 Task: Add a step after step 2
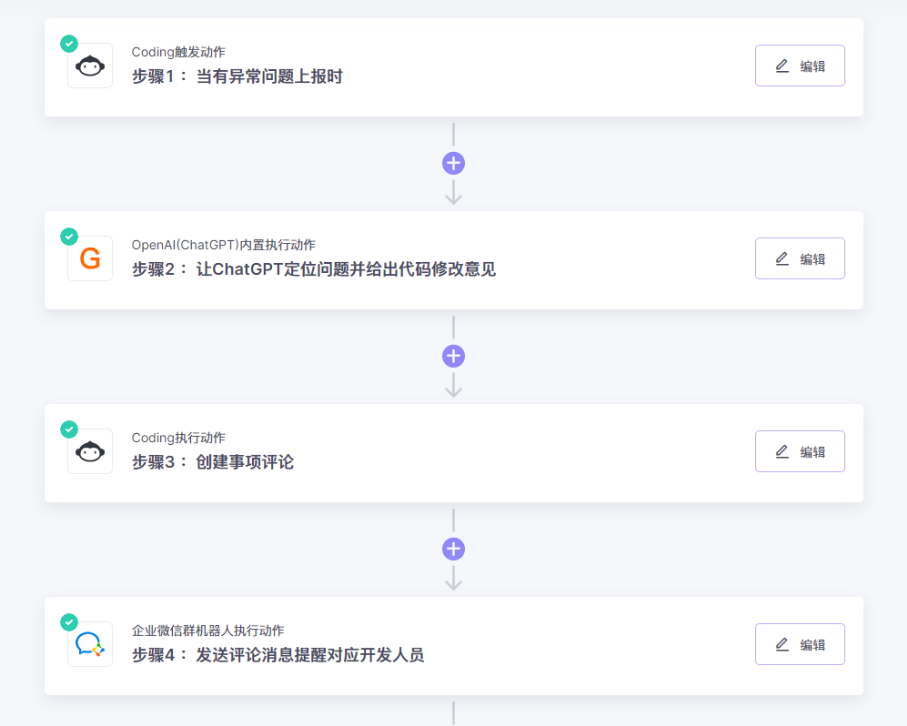click(454, 356)
